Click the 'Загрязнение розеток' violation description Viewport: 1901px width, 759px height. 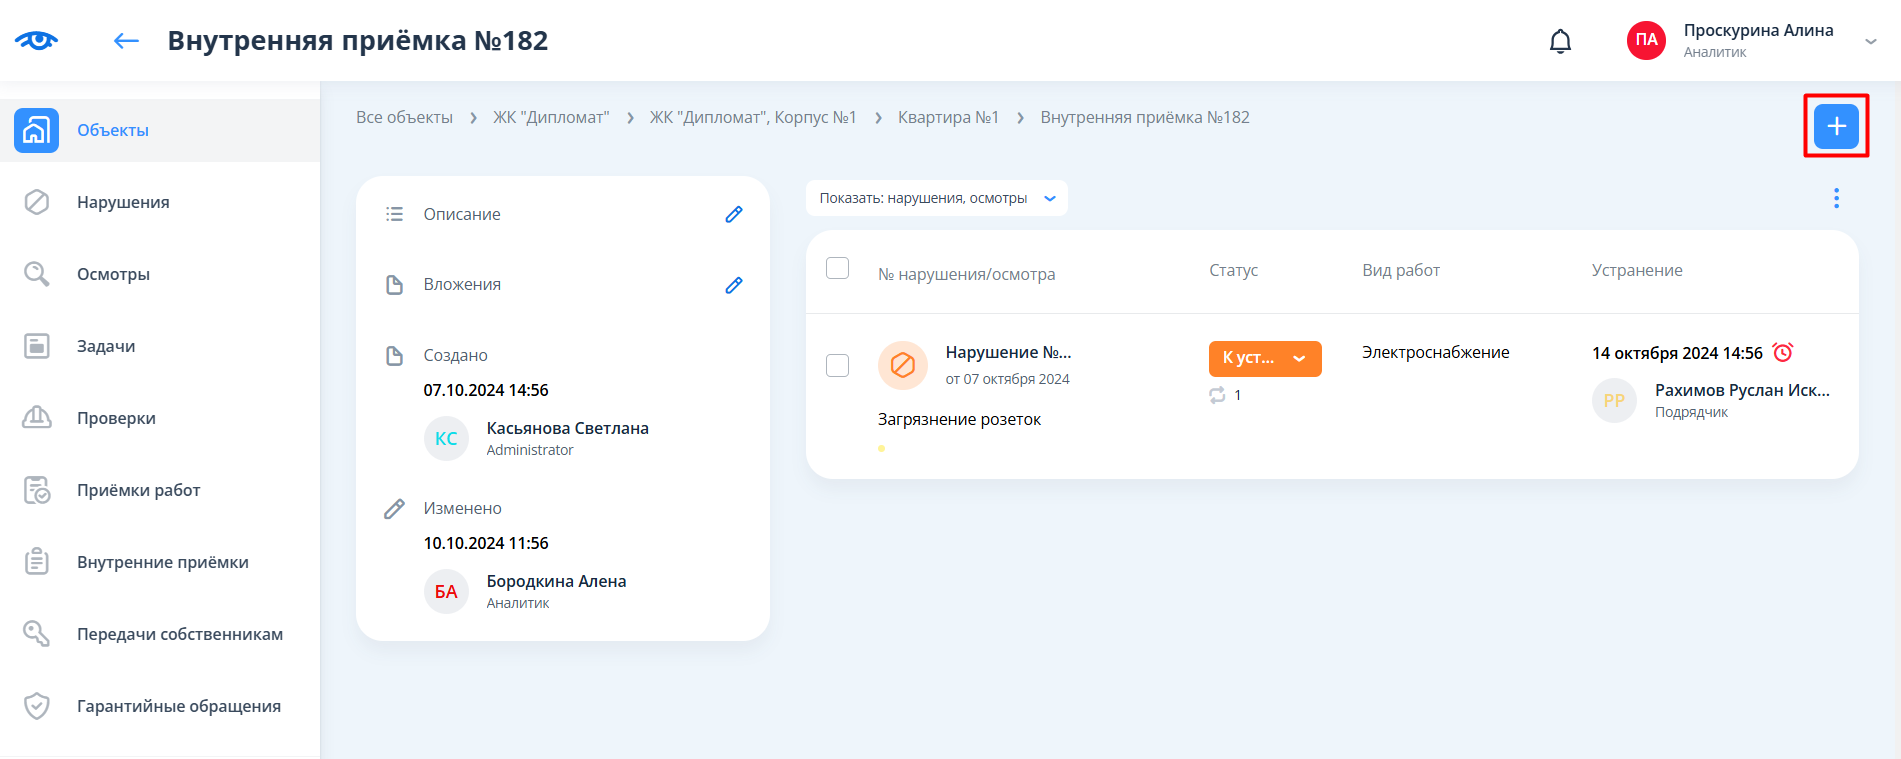click(x=959, y=419)
